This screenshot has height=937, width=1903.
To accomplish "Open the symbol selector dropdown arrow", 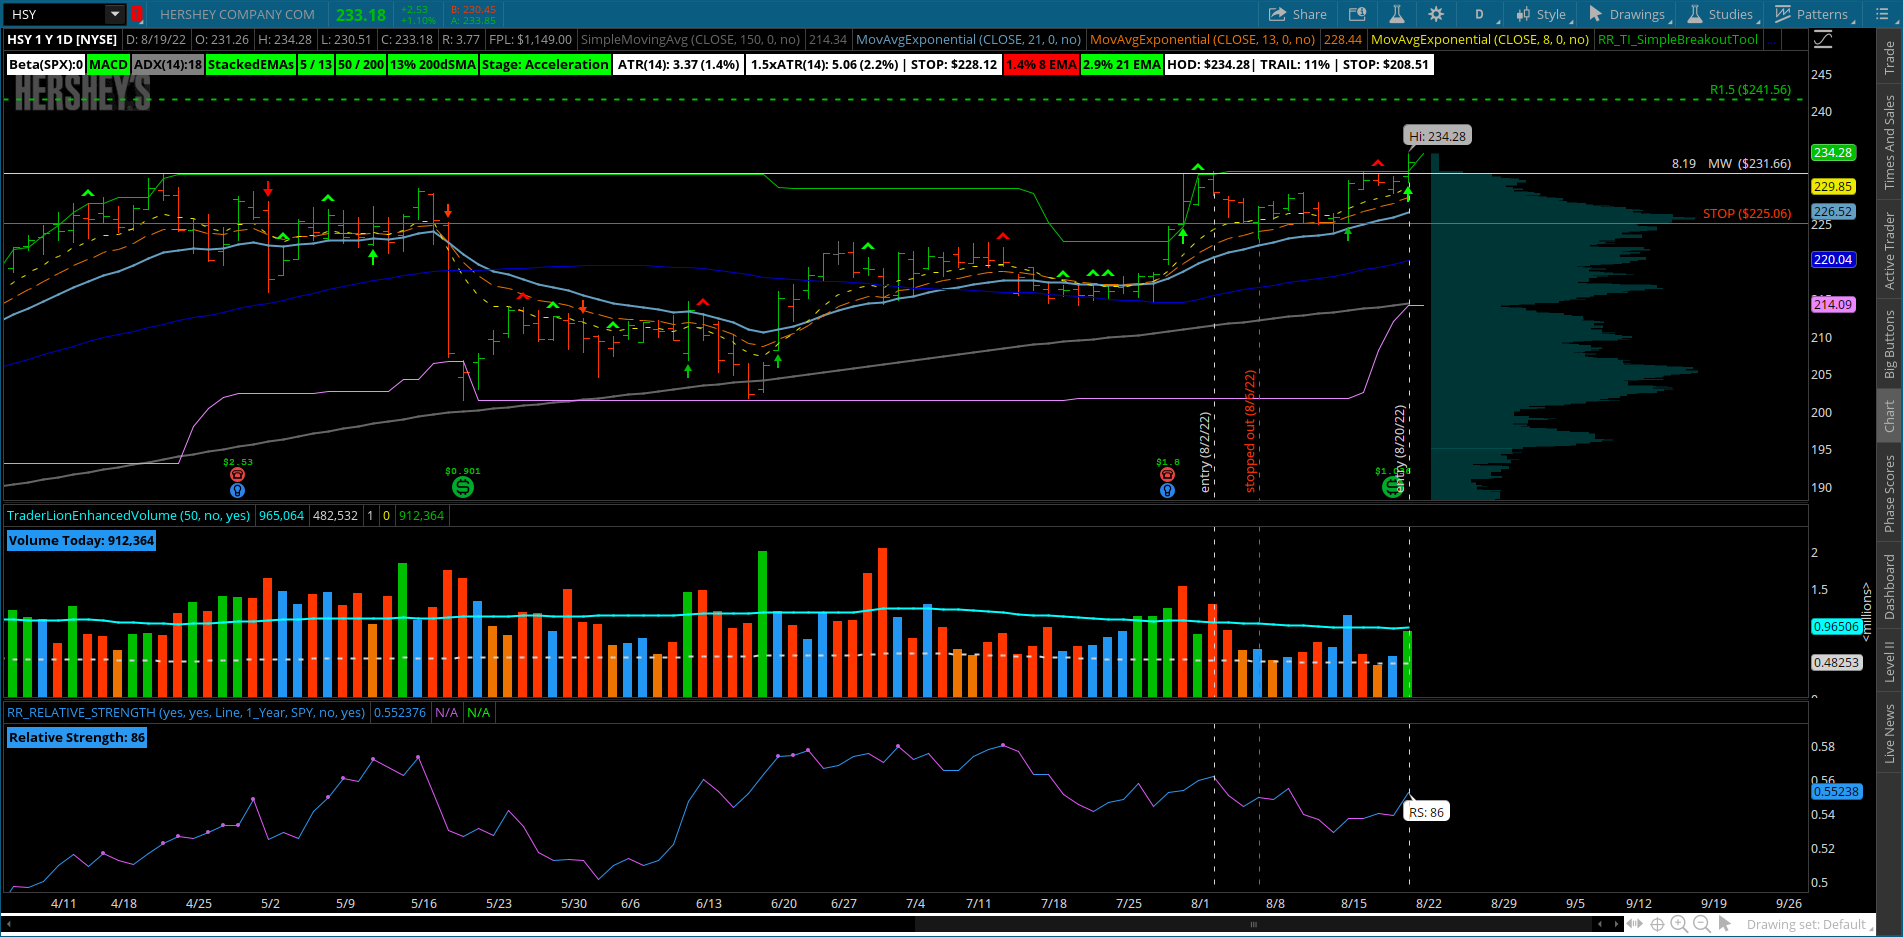I will [115, 14].
